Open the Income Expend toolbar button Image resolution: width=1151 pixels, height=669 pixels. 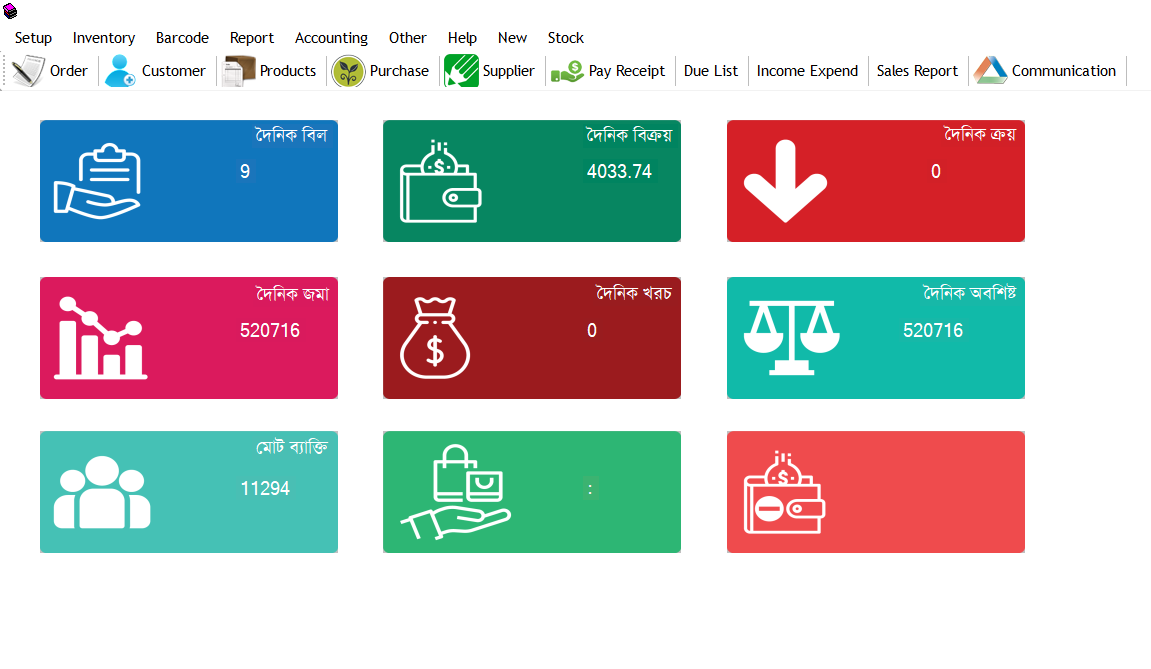(807, 71)
